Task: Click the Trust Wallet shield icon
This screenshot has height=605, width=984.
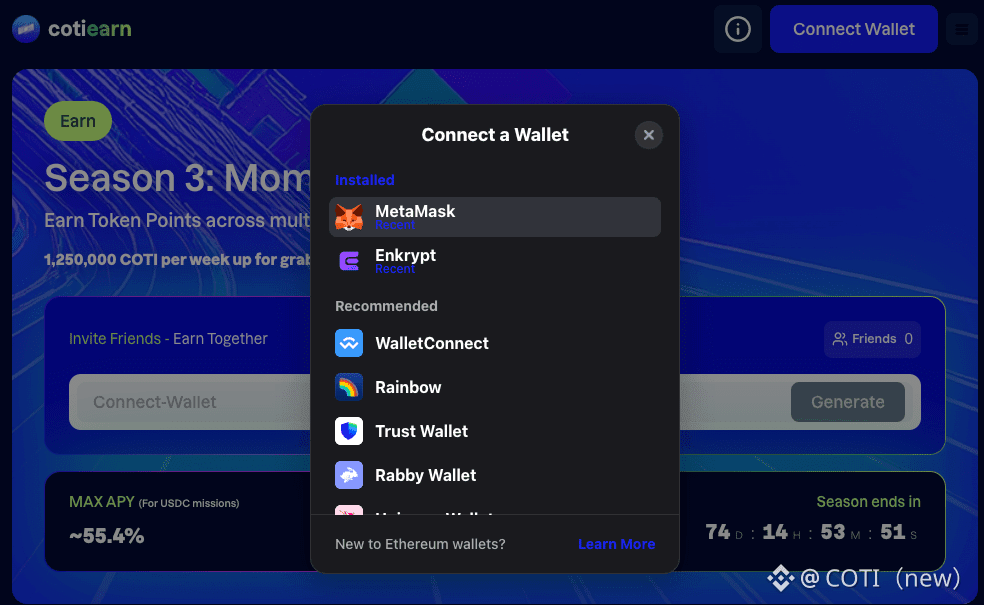Action: (349, 431)
